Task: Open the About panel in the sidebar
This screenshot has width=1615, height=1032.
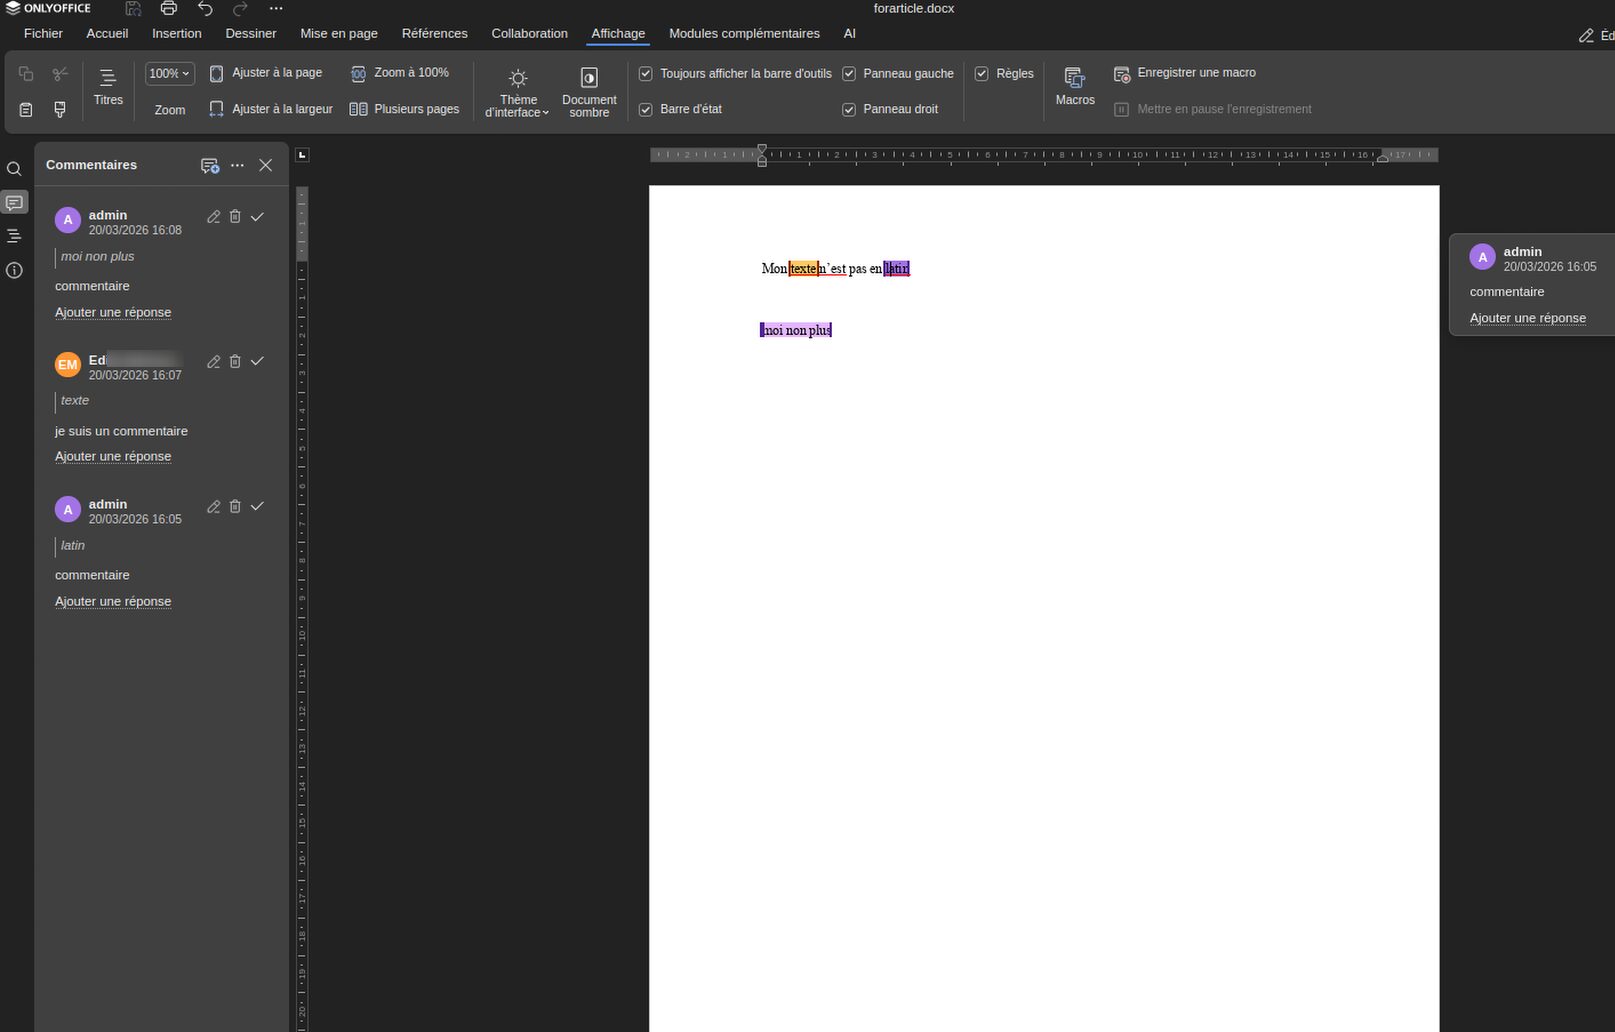Action: [14, 271]
